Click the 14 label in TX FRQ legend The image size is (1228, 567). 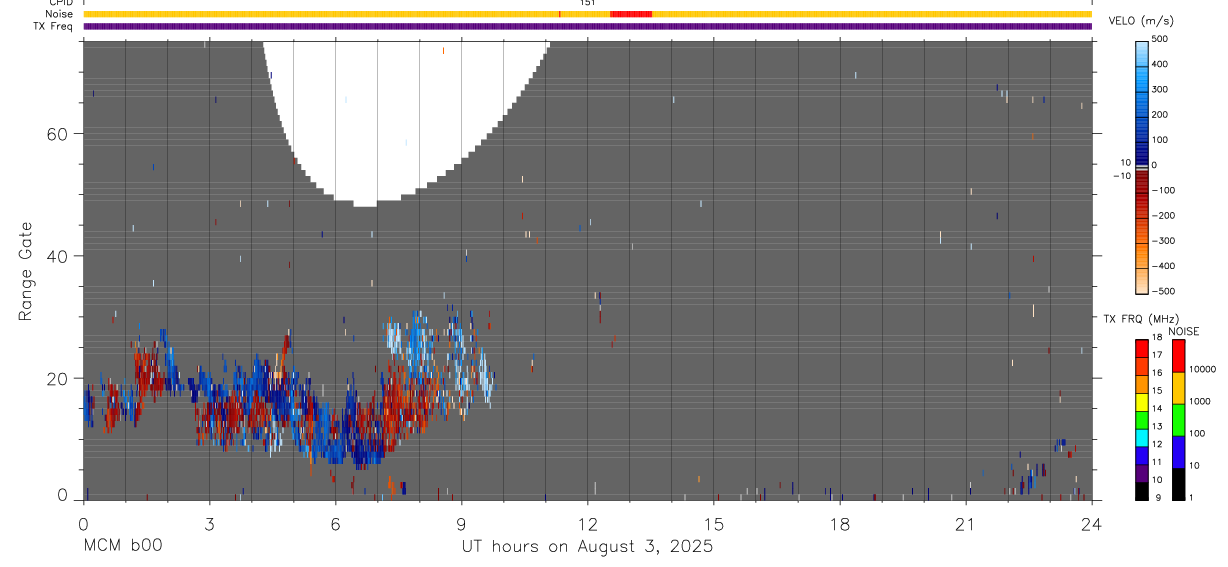pyautogui.click(x=1157, y=408)
